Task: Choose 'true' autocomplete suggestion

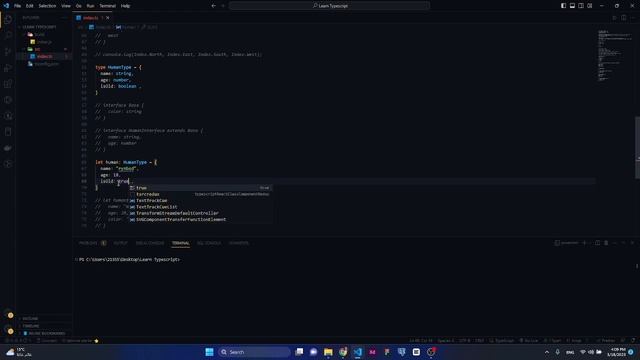Action: (200, 188)
